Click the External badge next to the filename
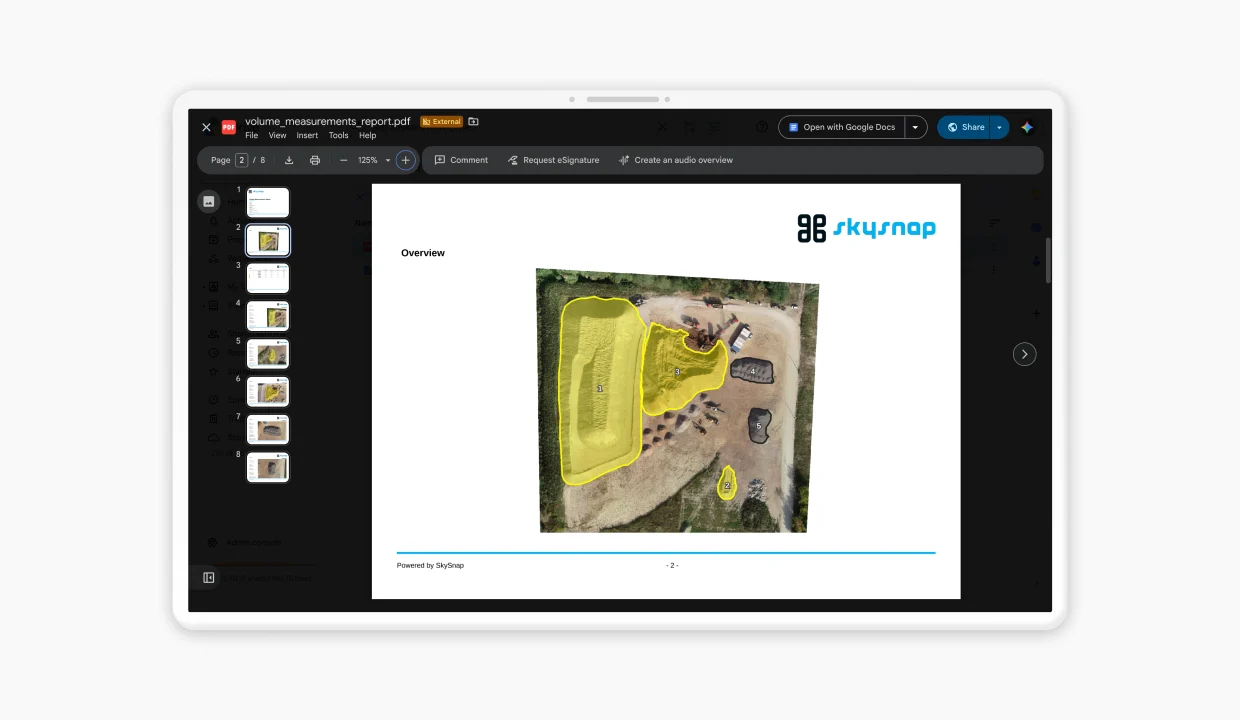This screenshot has width=1240, height=720. point(442,122)
